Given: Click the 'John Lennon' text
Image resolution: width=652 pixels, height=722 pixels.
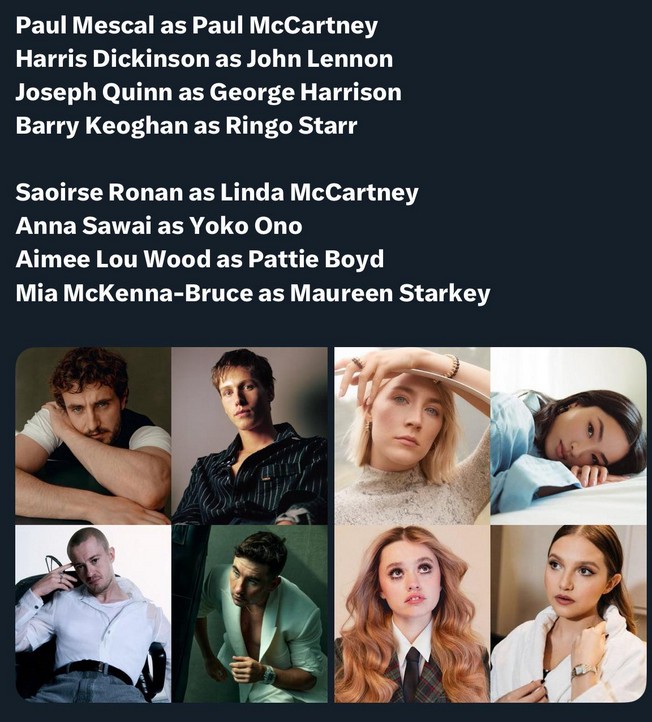Looking at the screenshot, I should (x=320, y=59).
